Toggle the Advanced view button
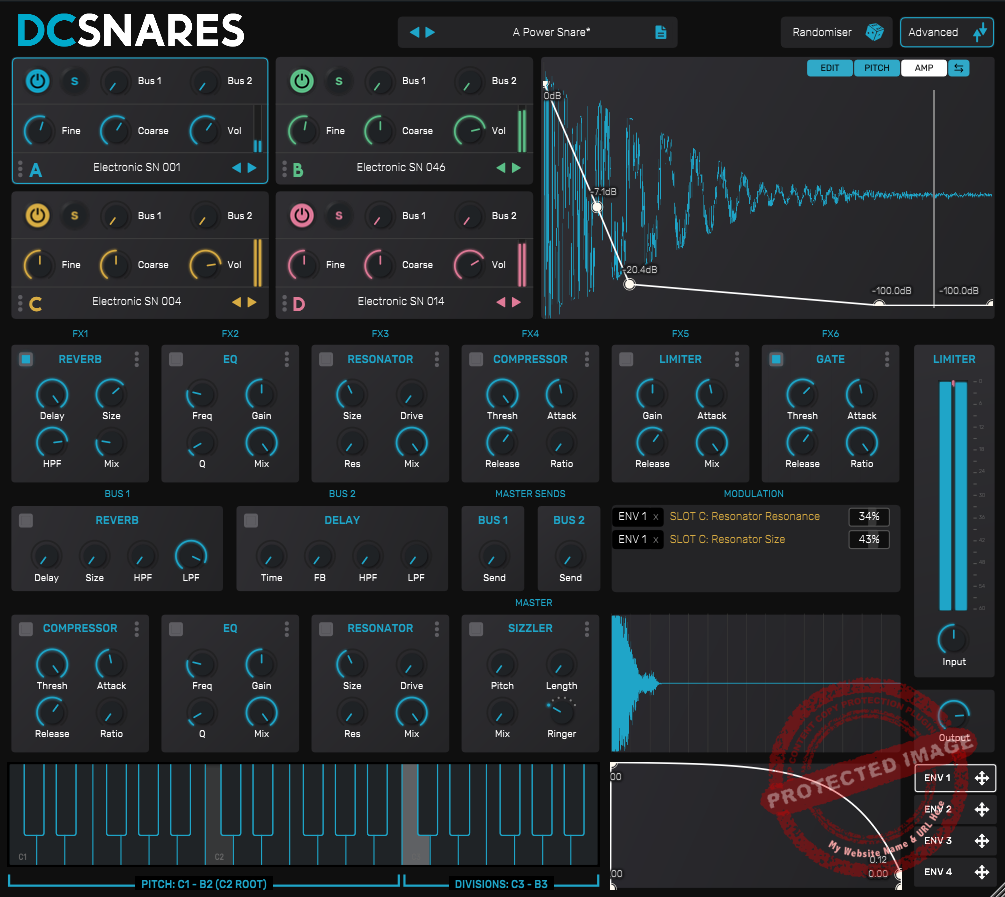This screenshot has height=897, width=1005. [x=947, y=32]
